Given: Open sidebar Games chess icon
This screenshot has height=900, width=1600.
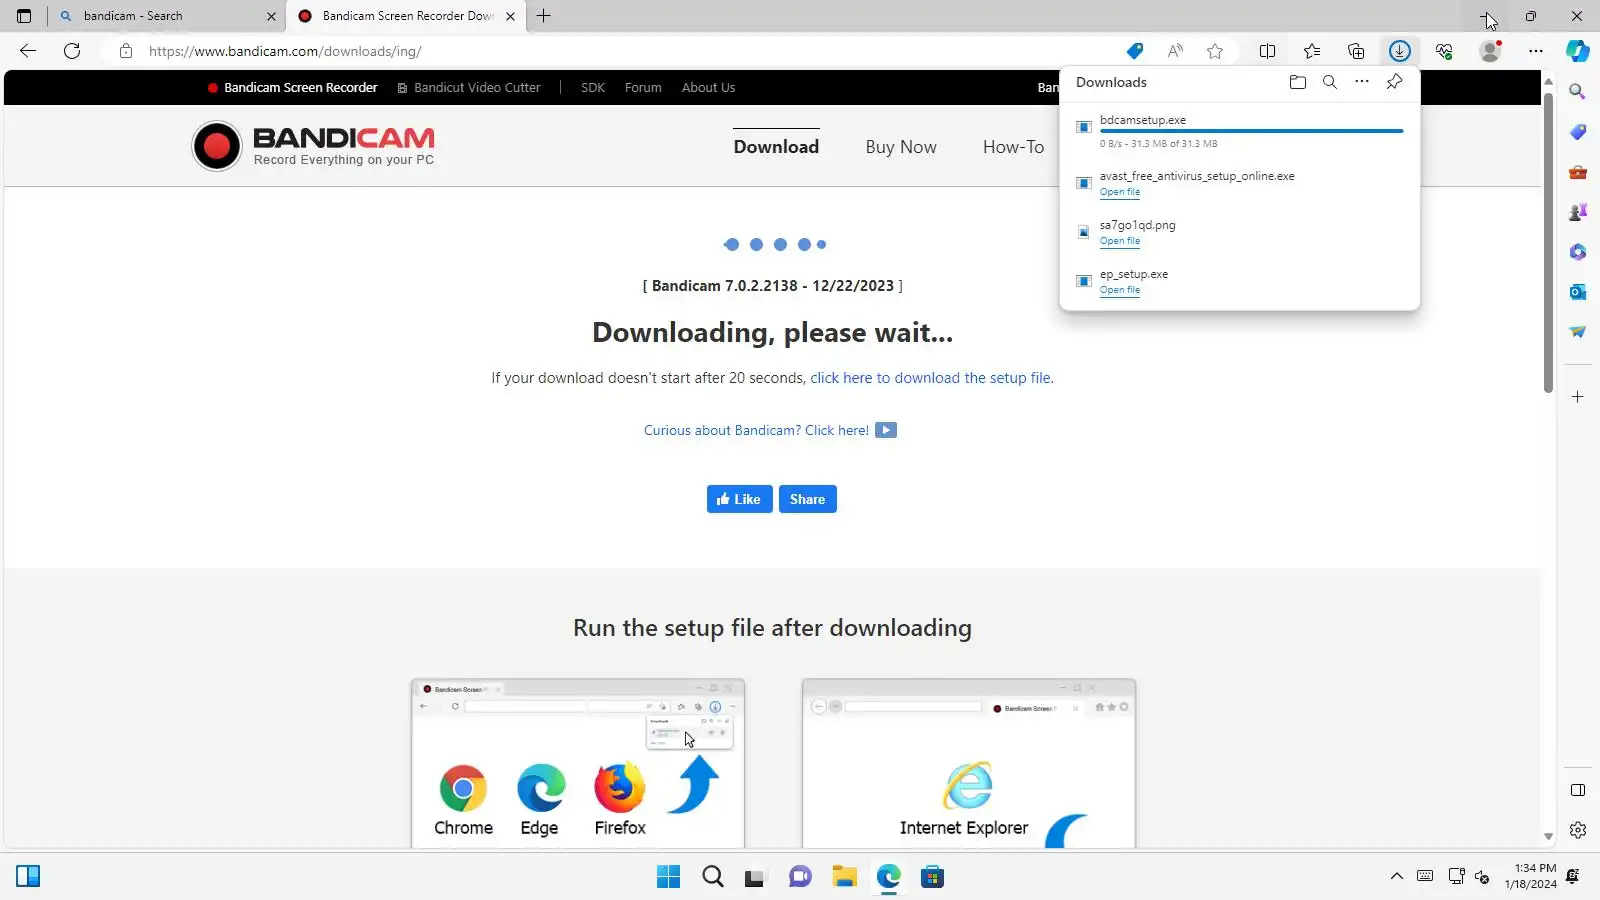Looking at the screenshot, I should coord(1578,212).
